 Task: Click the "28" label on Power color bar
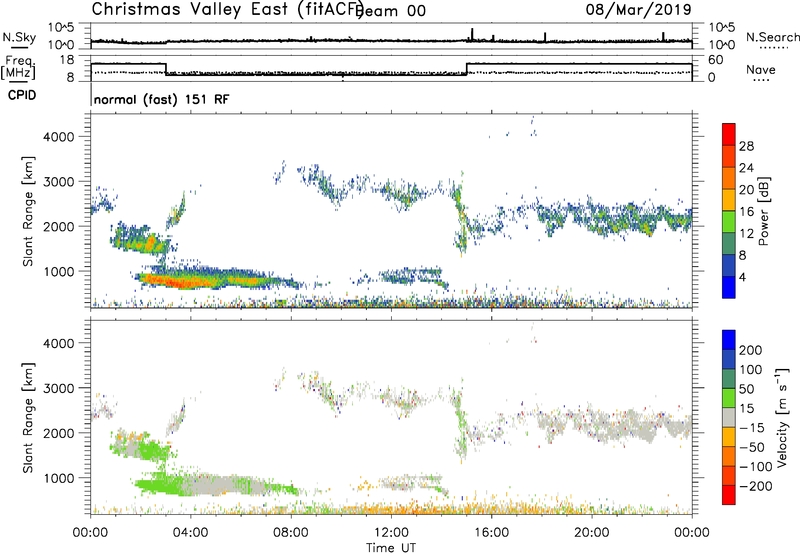point(746,146)
